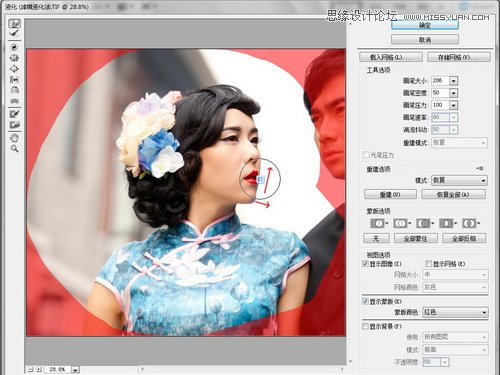This screenshot has height=375, width=500.
Task: Click the Brush Size value field
Action: click(440, 81)
